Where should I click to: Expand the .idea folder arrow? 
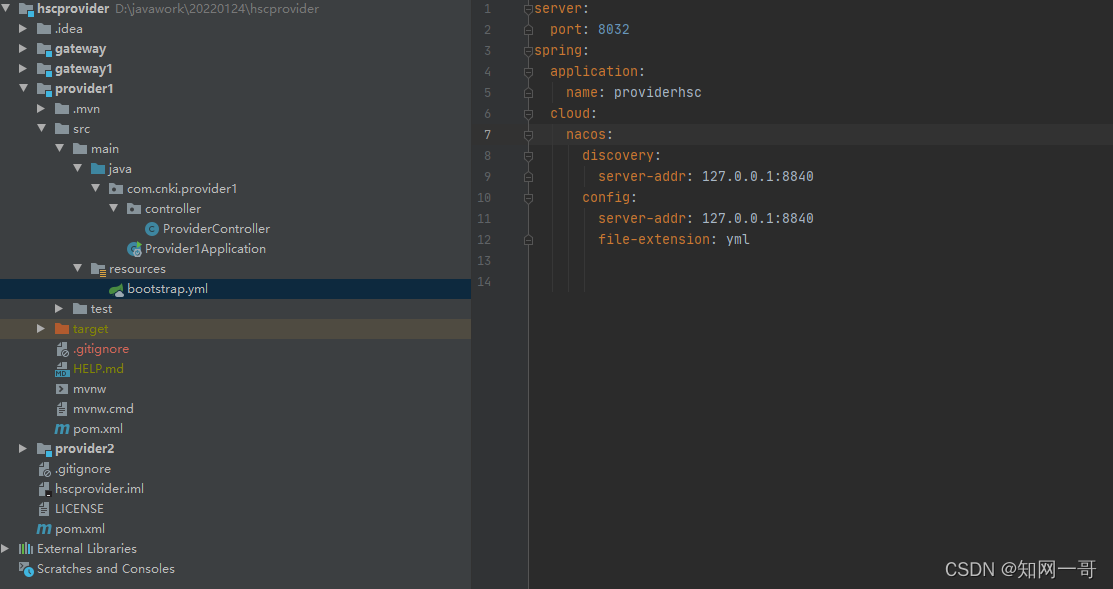23,28
